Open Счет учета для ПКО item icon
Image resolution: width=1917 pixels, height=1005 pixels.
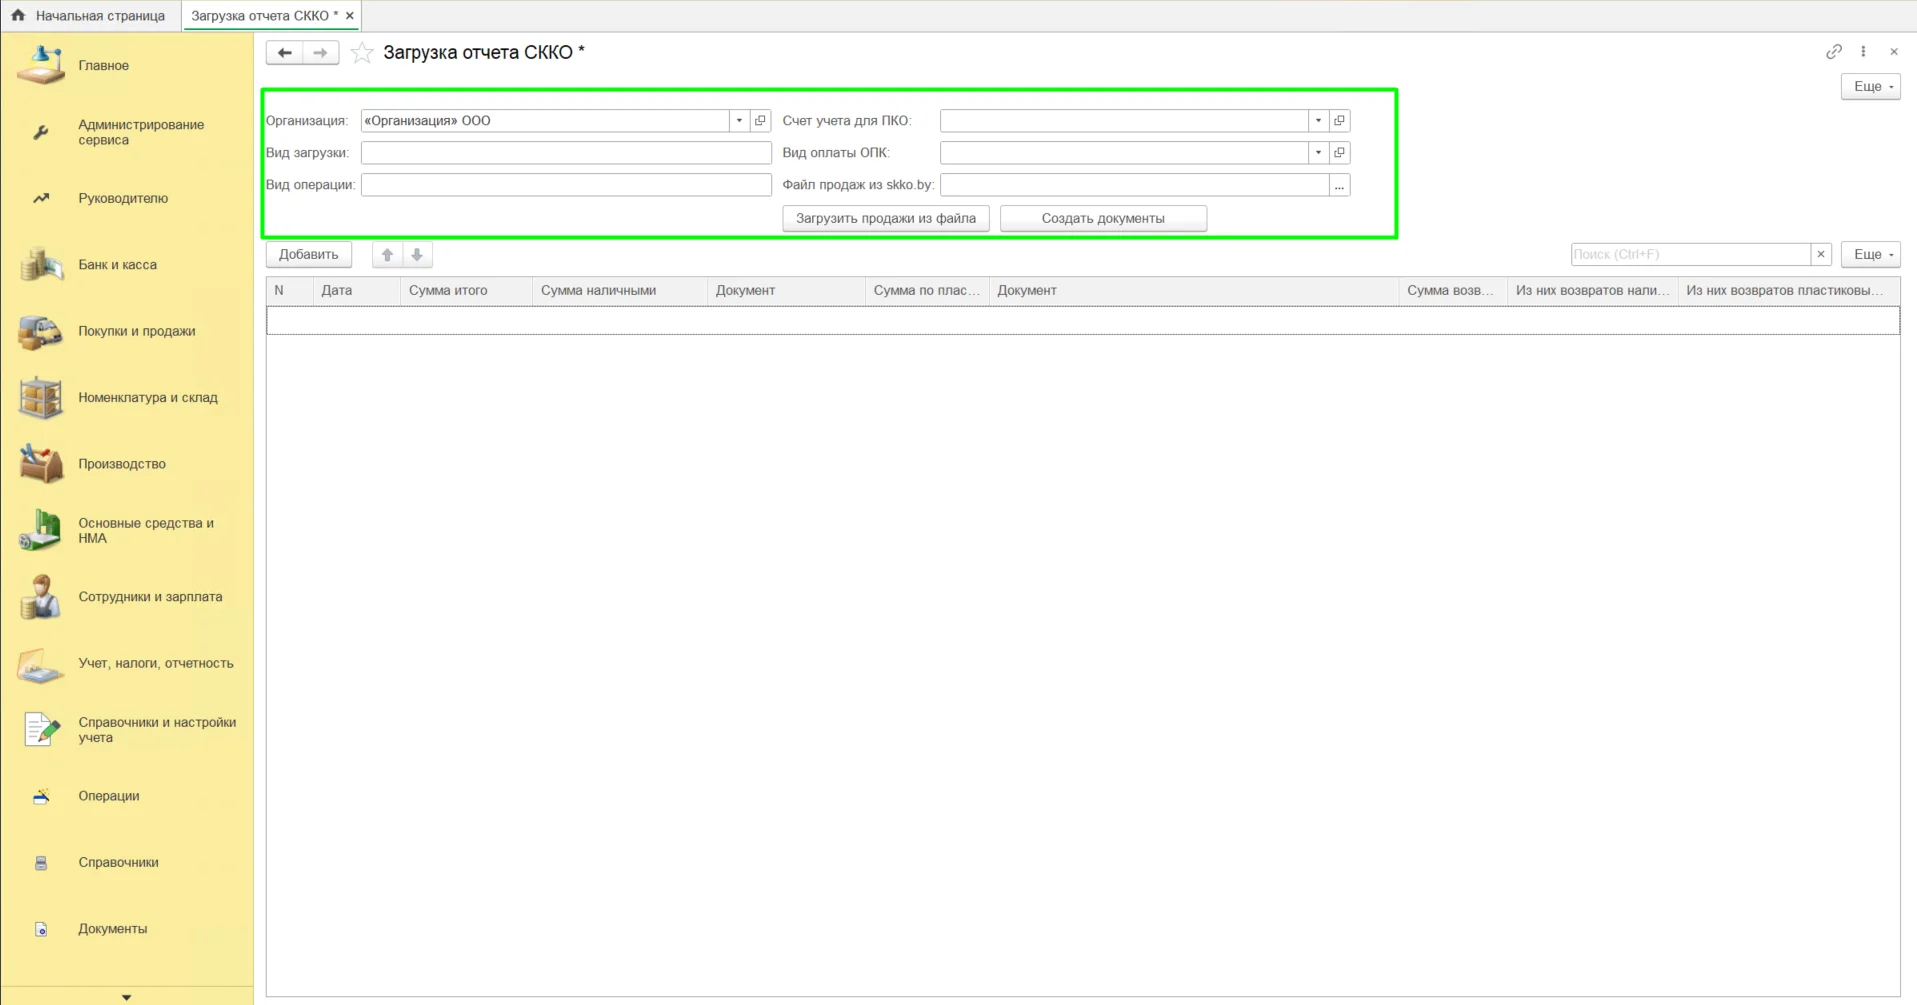(x=1340, y=120)
